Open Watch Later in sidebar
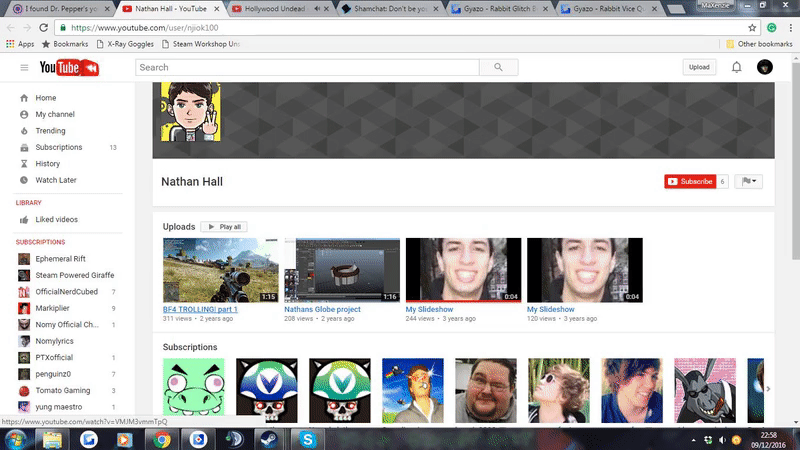The width and height of the screenshot is (800, 450). pos(56,180)
